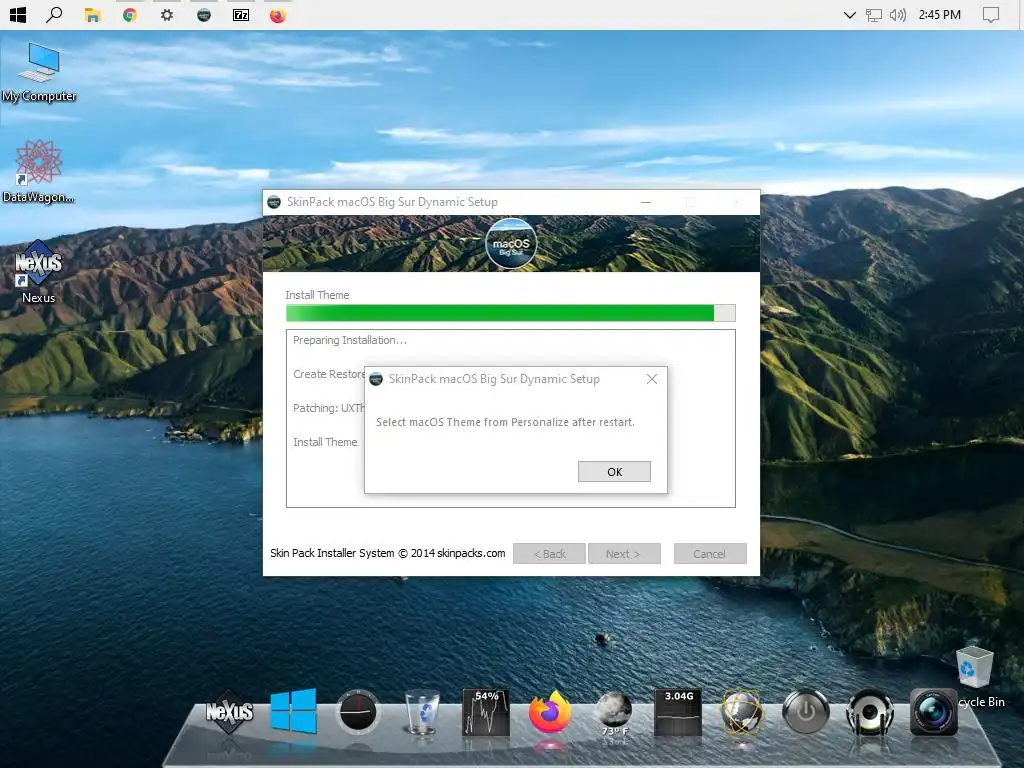Select the Nexus desktop shortcut
The height and width of the screenshot is (768, 1024).
tap(39, 272)
